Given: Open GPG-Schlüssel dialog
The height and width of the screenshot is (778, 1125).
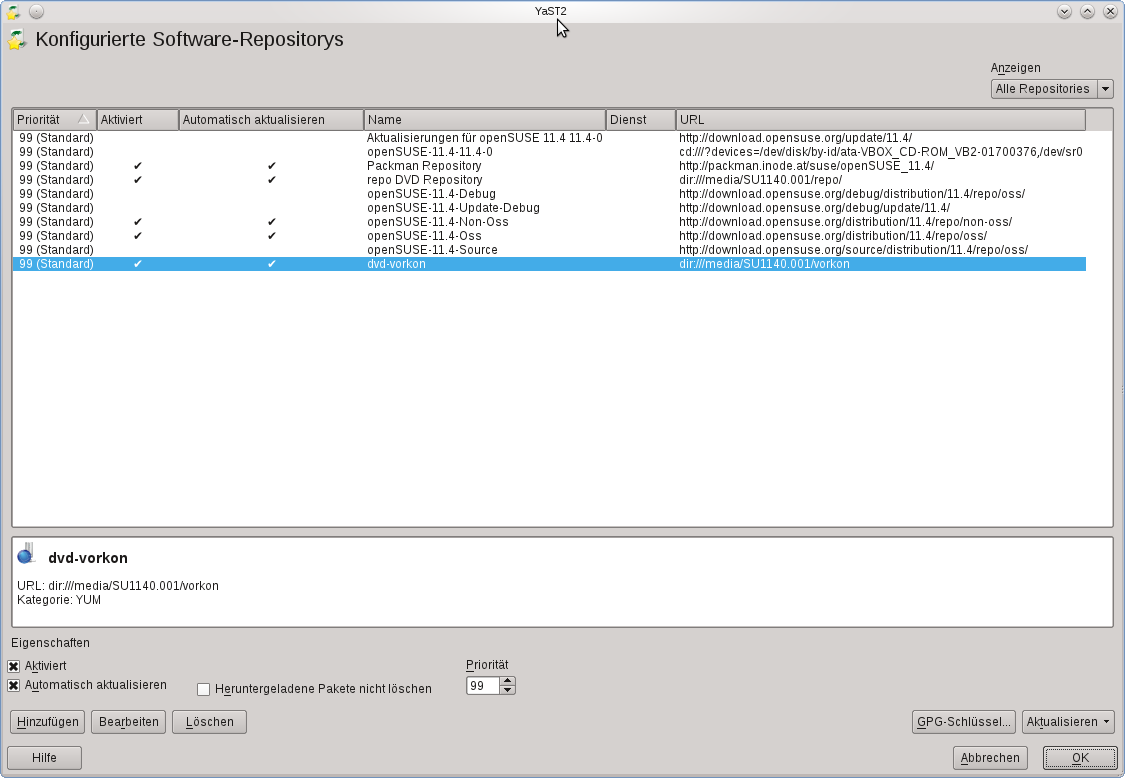Looking at the screenshot, I should click(x=964, y=722).
